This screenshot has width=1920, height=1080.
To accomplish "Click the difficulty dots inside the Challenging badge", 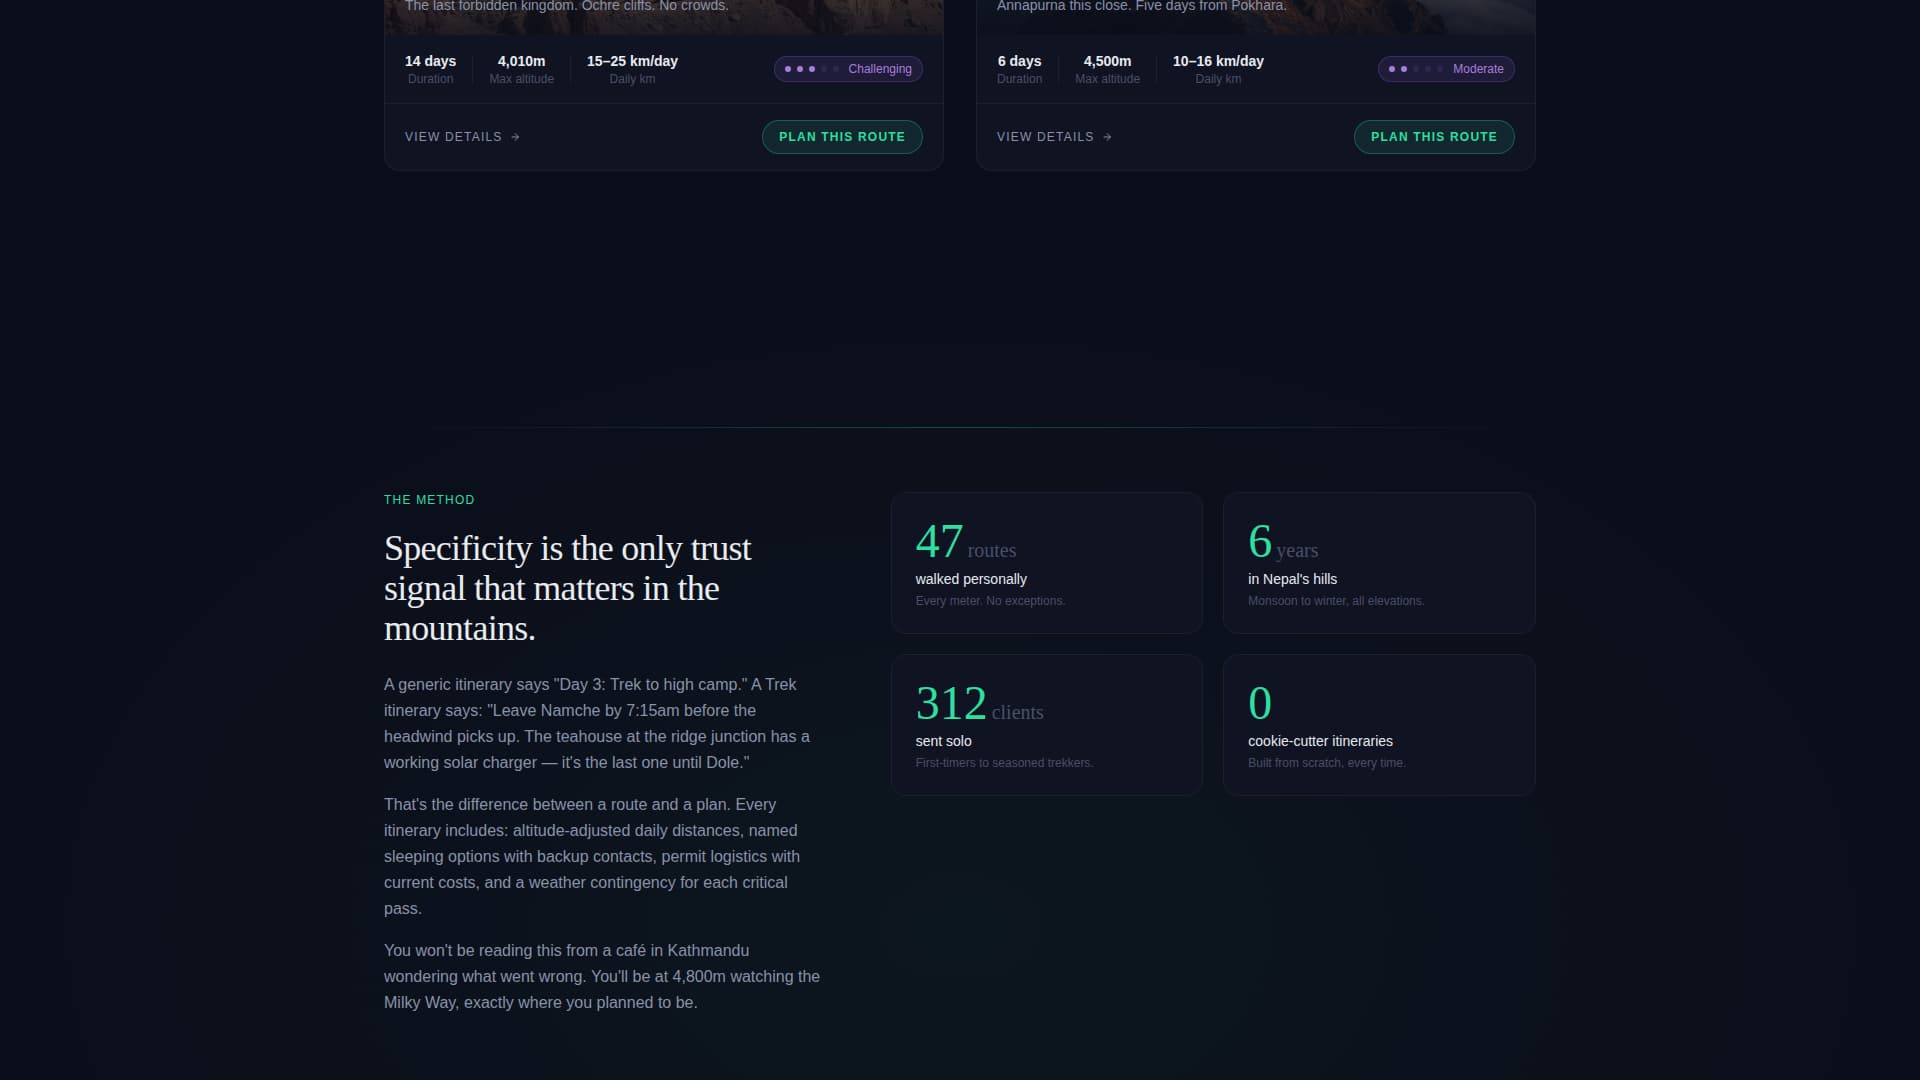I will click(808, 69).
